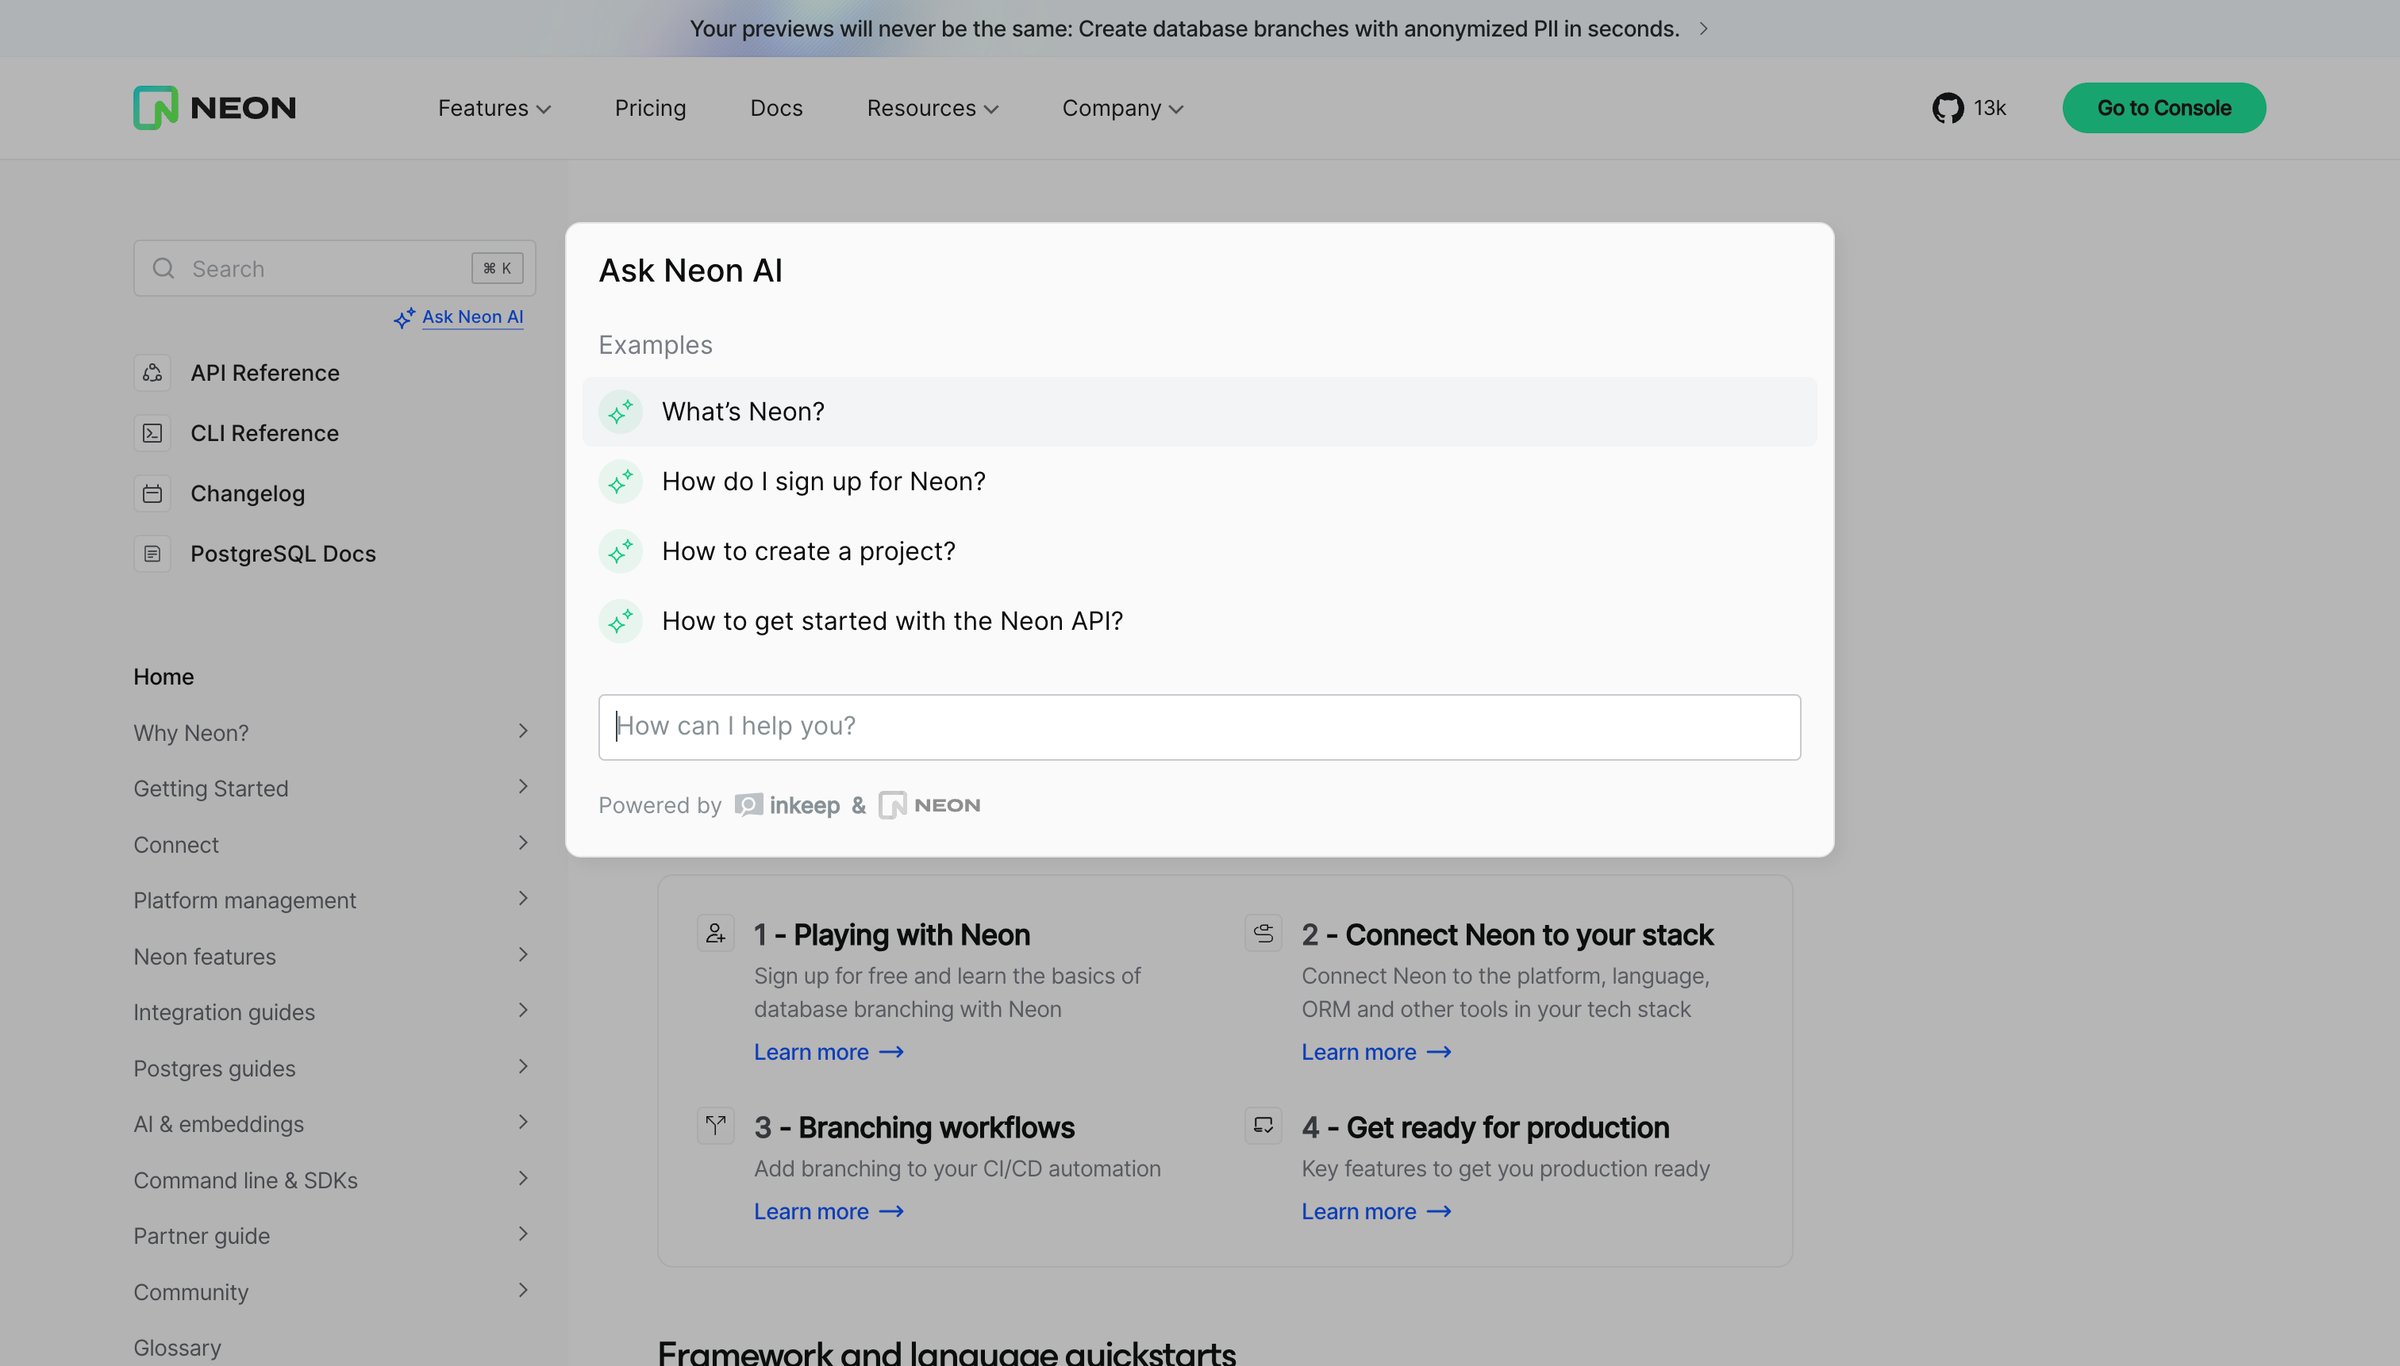Expand the Resources dropdown menu

[x=932, y=108]
